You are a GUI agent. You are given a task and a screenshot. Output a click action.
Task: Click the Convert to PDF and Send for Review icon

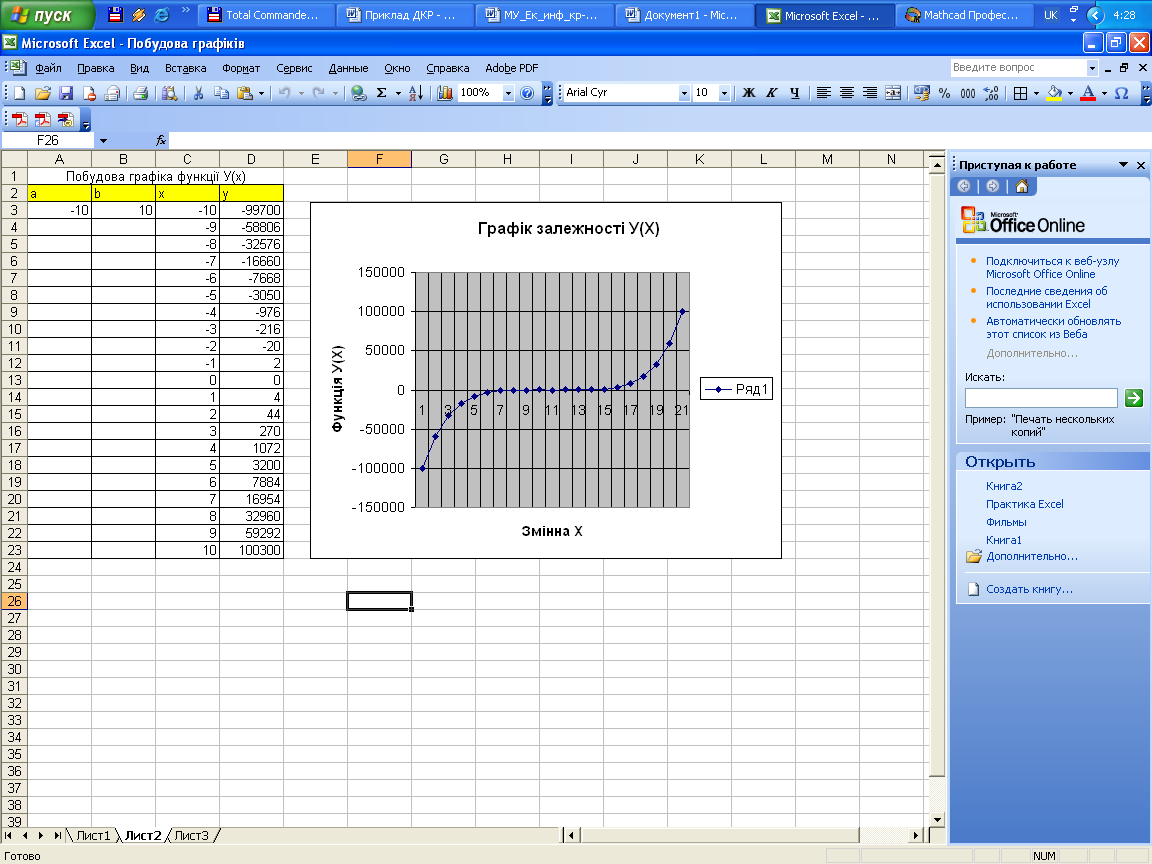[66, 119]
